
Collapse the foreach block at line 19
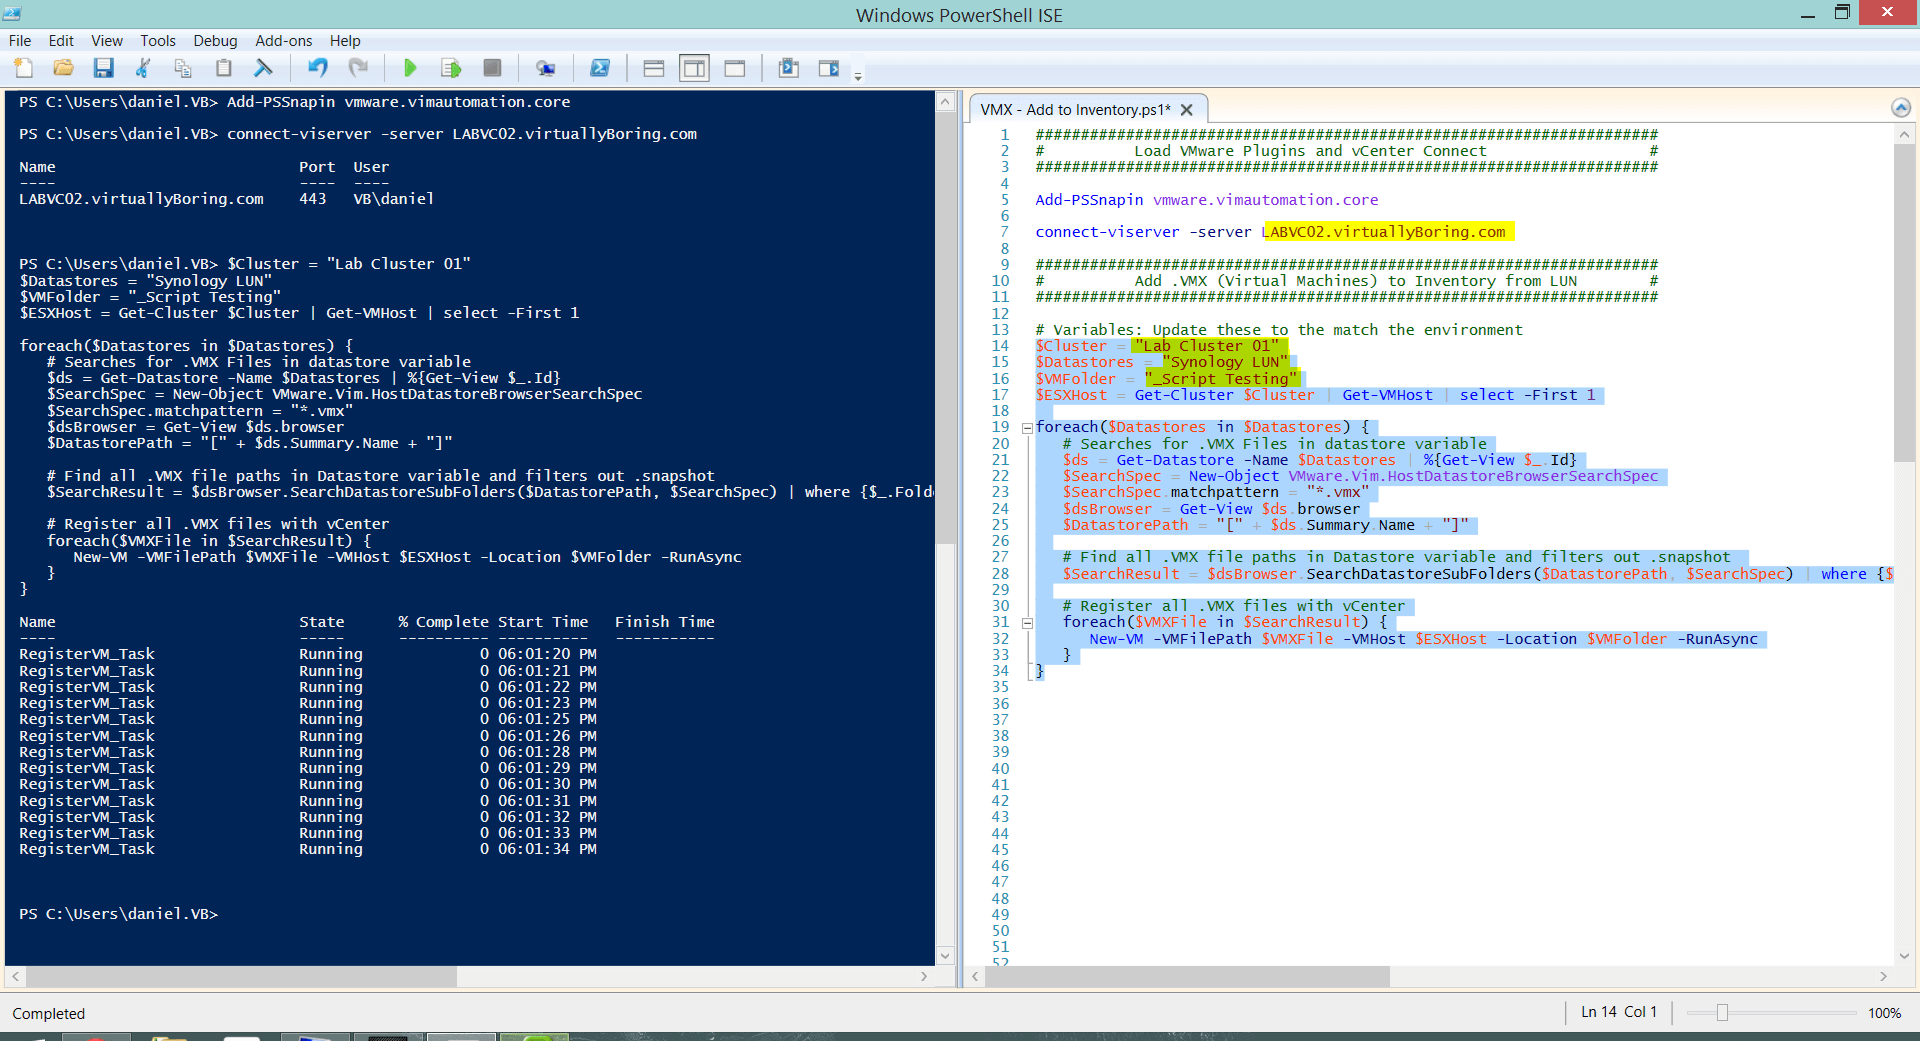click(x=1027, y=428)
